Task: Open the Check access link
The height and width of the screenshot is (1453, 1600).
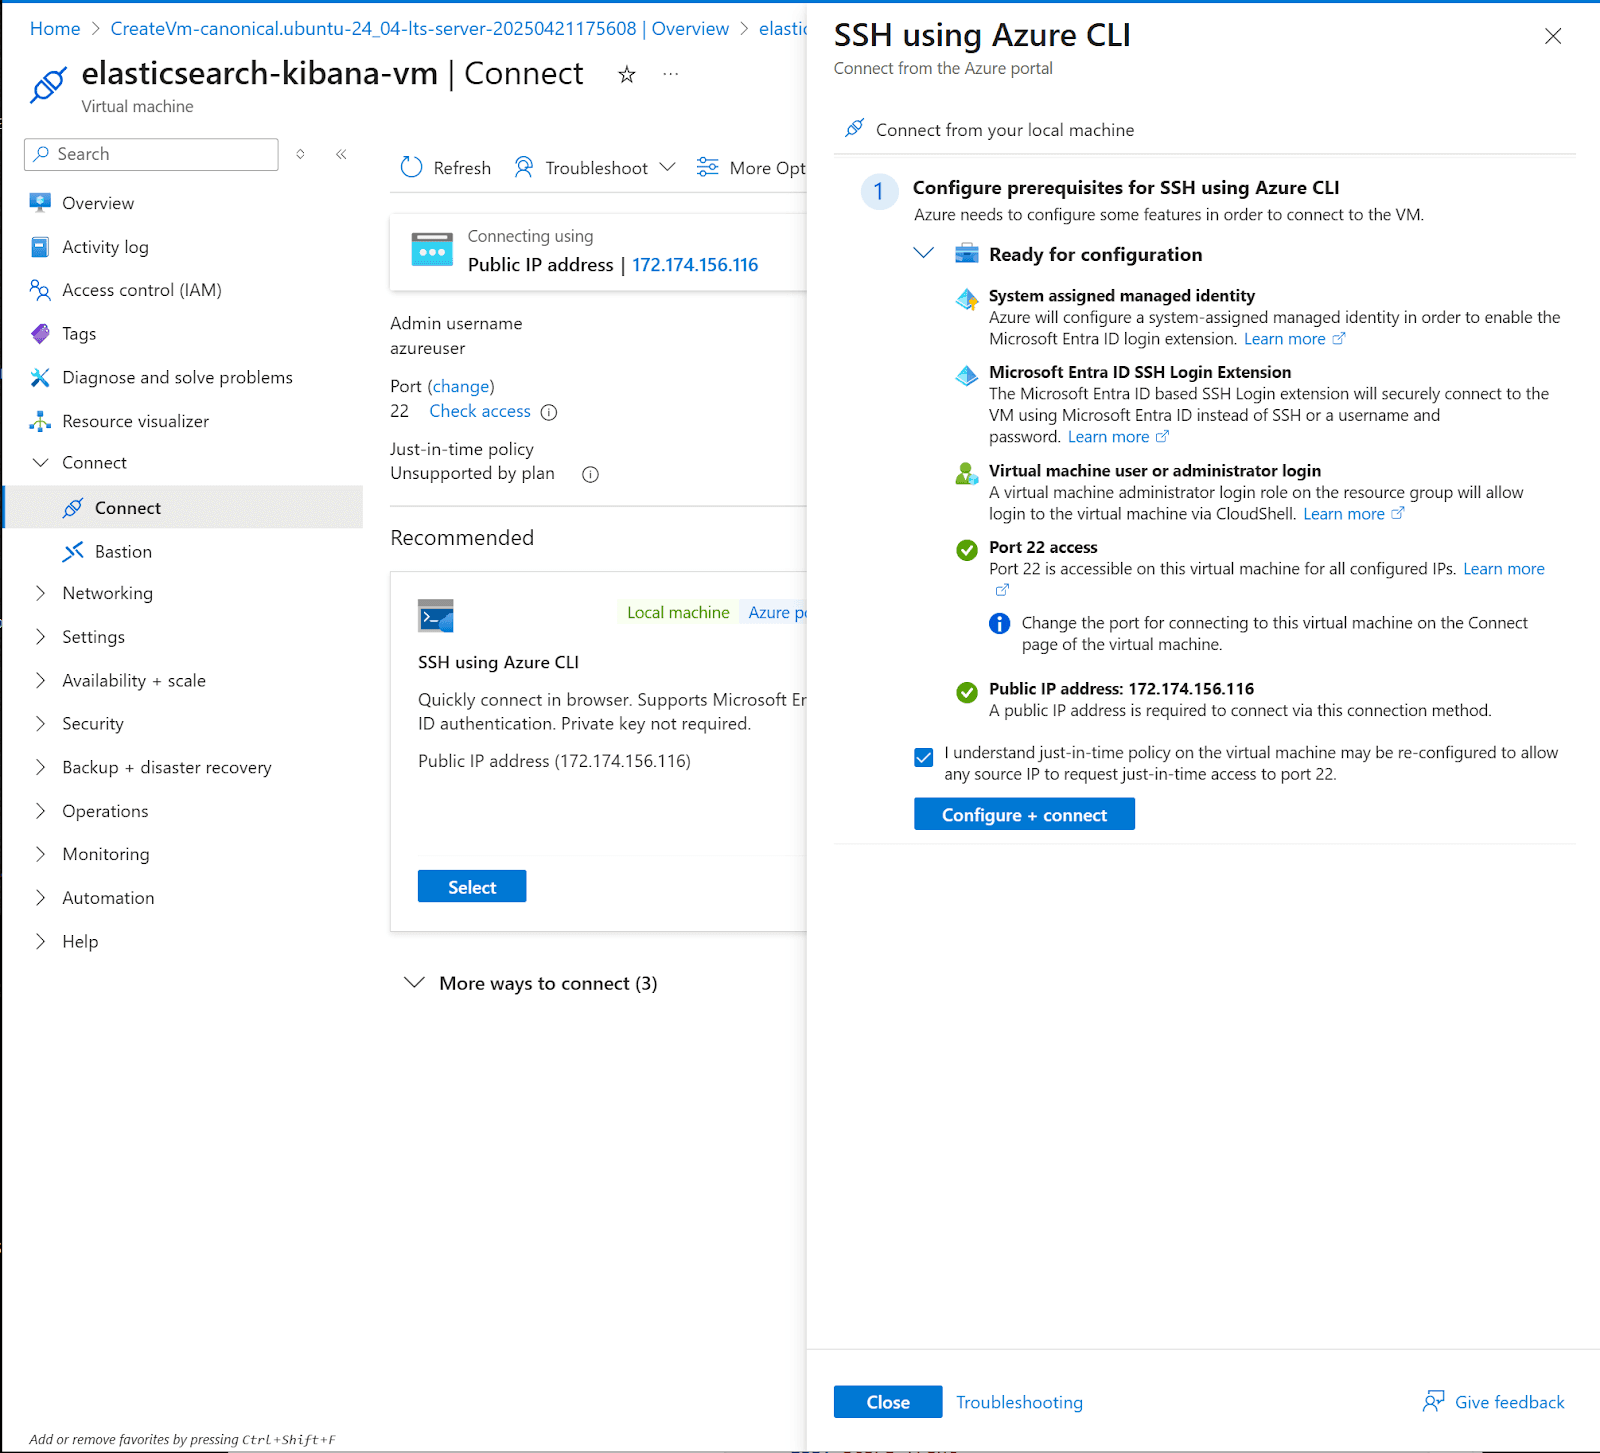Action: click(x=480, y=411)
